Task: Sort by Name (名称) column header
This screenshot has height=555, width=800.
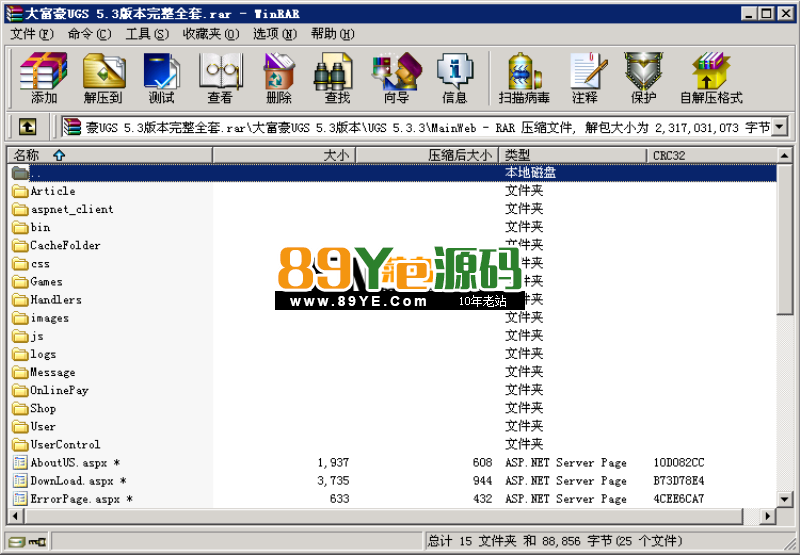Action: [110, 155]
